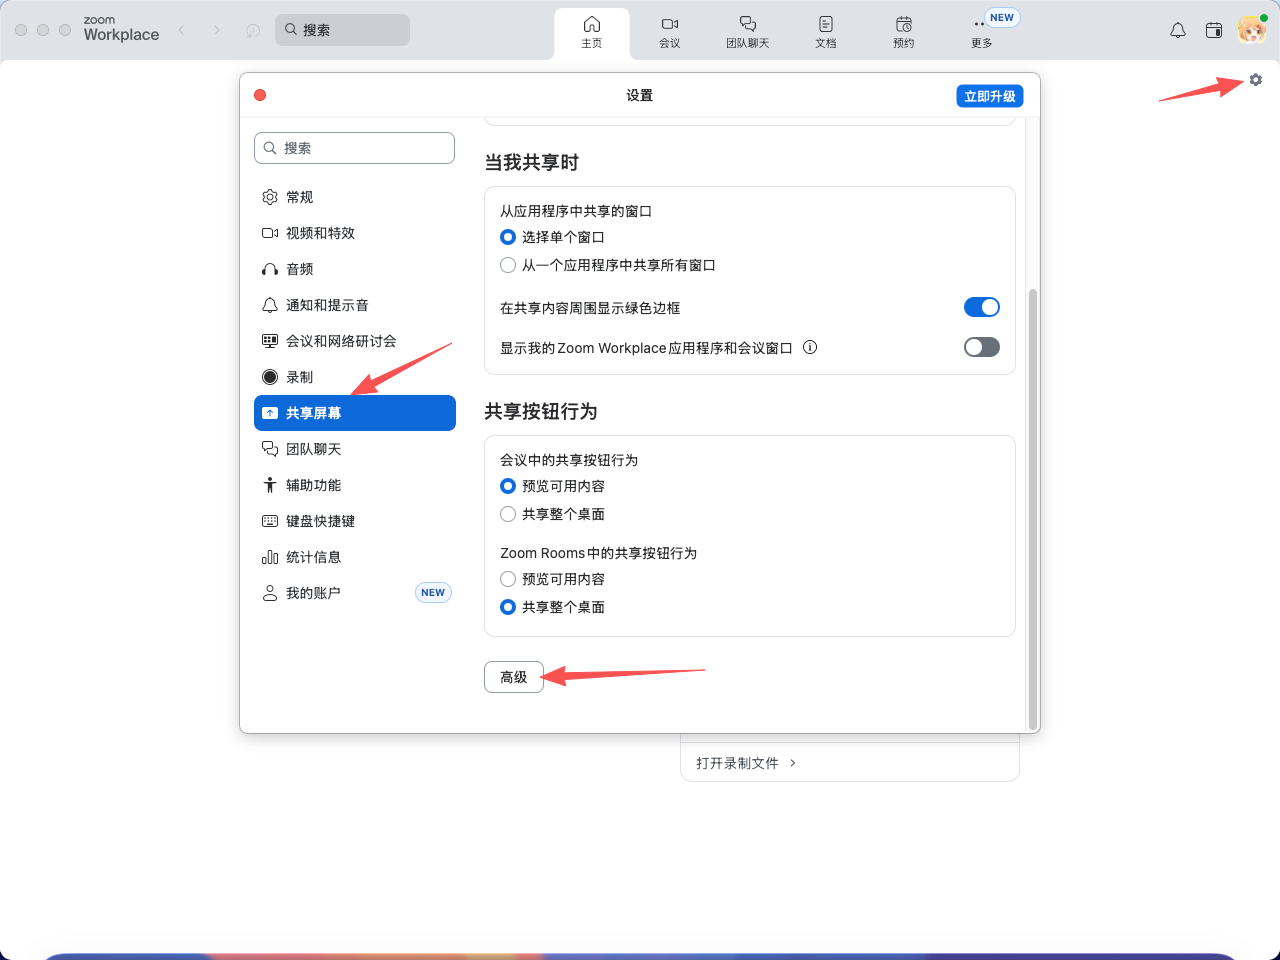Choose 共享整个桌面 under 会议中的共享按钮行为
The height and width of the screenshot is (960, 1280).
[x=508, y=514]
